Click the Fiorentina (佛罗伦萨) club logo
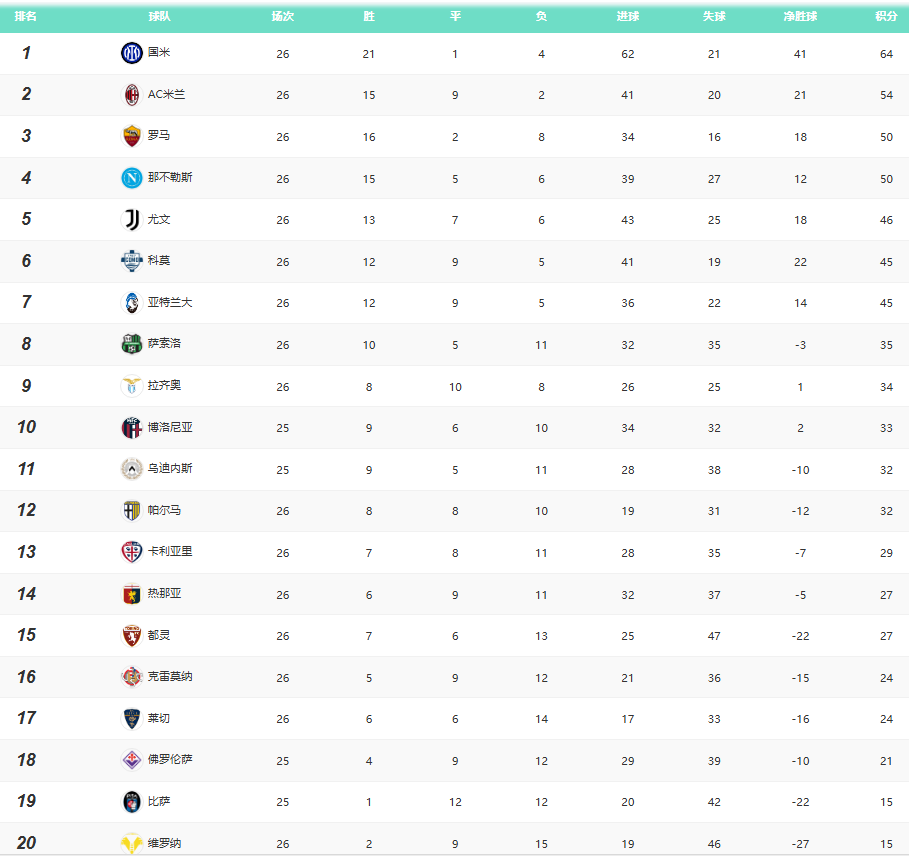The width and height of the screenshot is (909, 856). click(131, 760)
